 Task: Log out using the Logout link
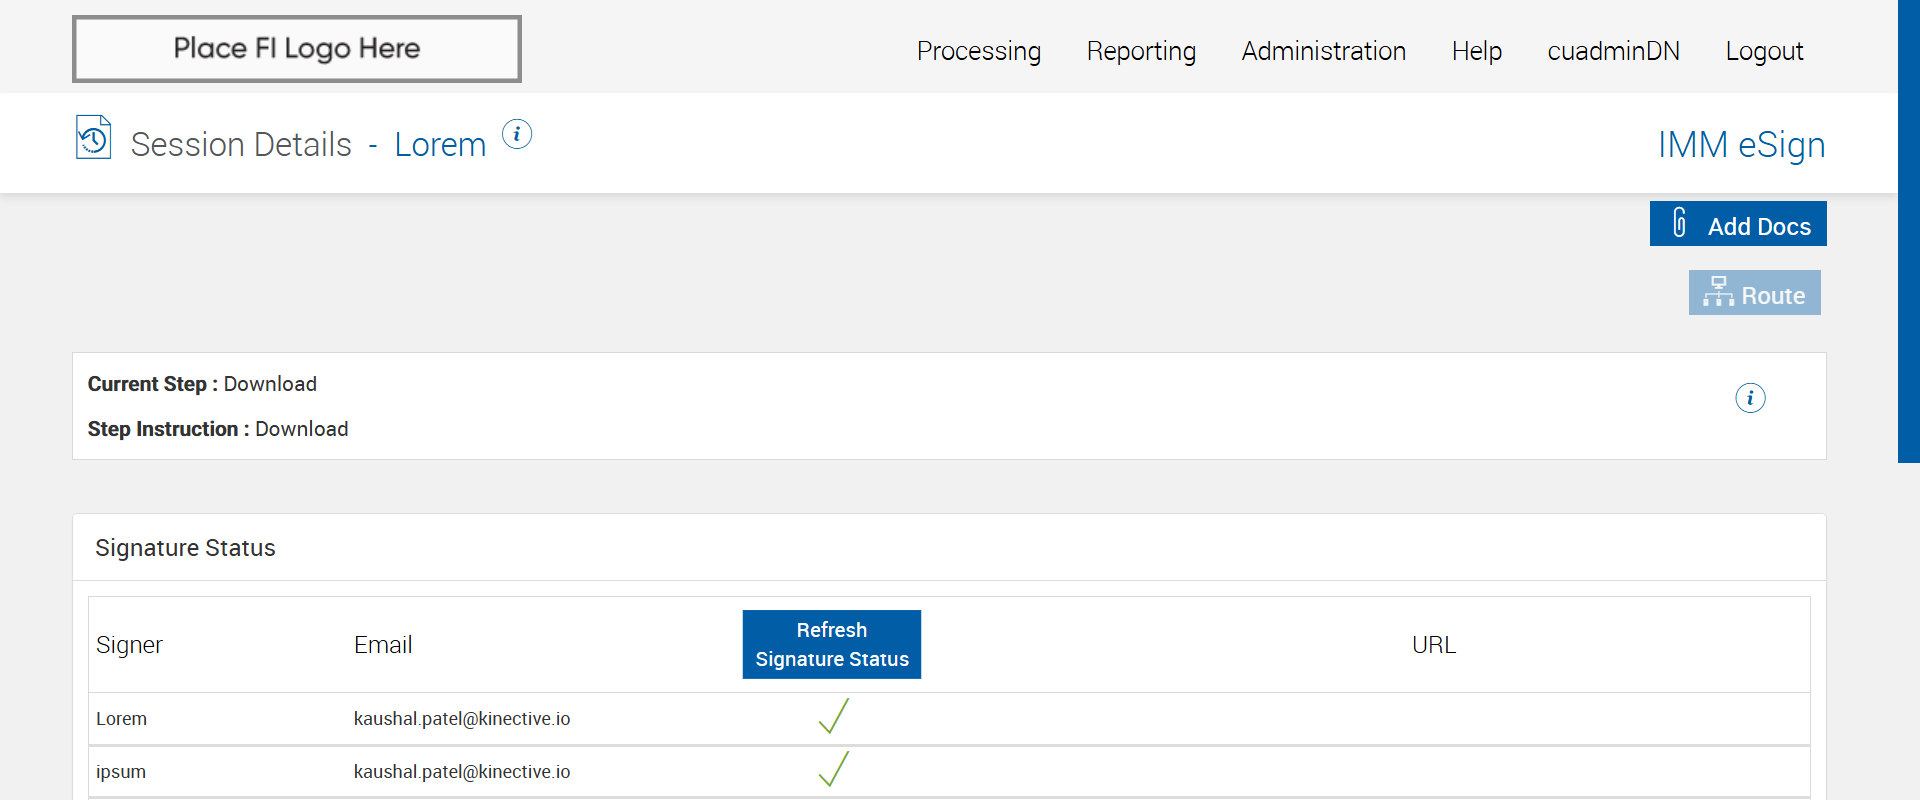click(1764, 51)
